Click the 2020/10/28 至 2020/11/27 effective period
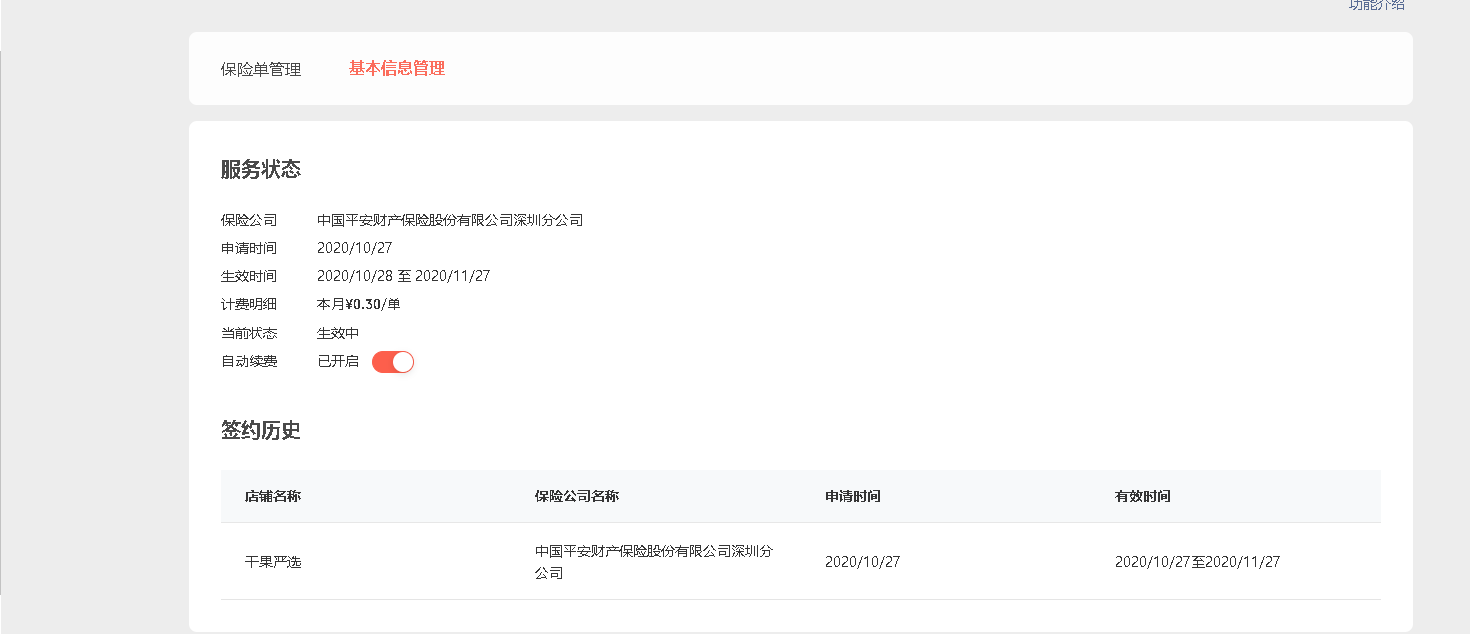 click(404, 276)
